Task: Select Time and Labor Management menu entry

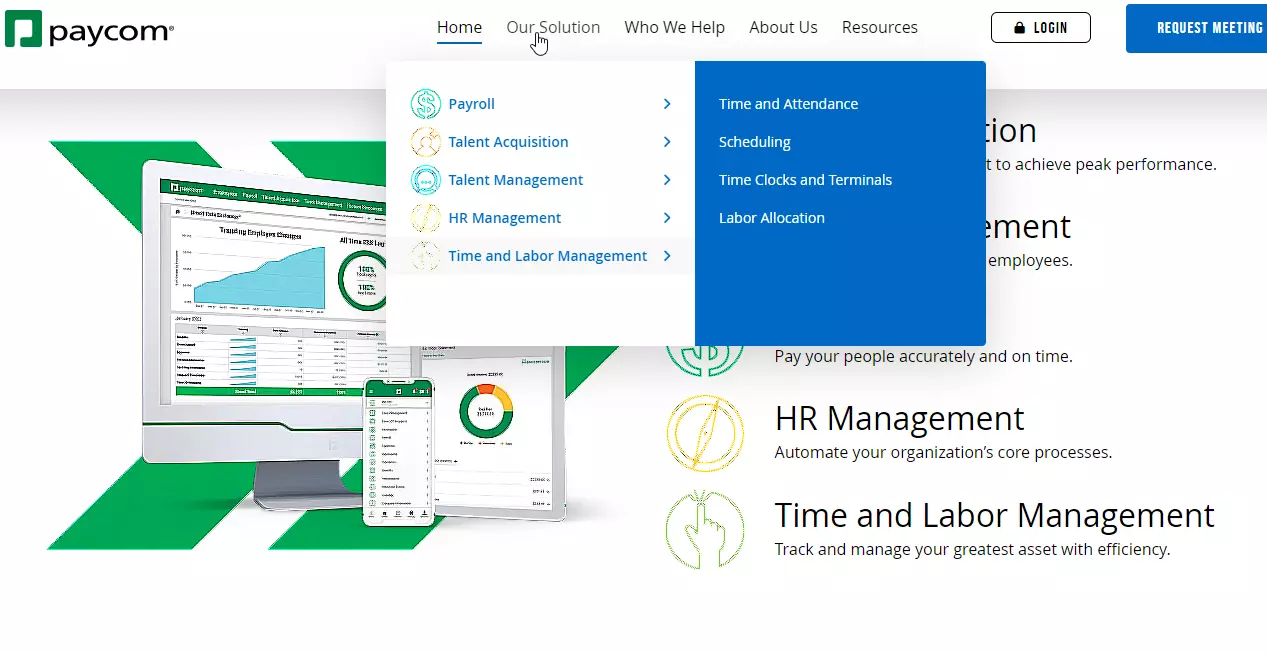Action: pyautogui.click(x=548, y=256)
